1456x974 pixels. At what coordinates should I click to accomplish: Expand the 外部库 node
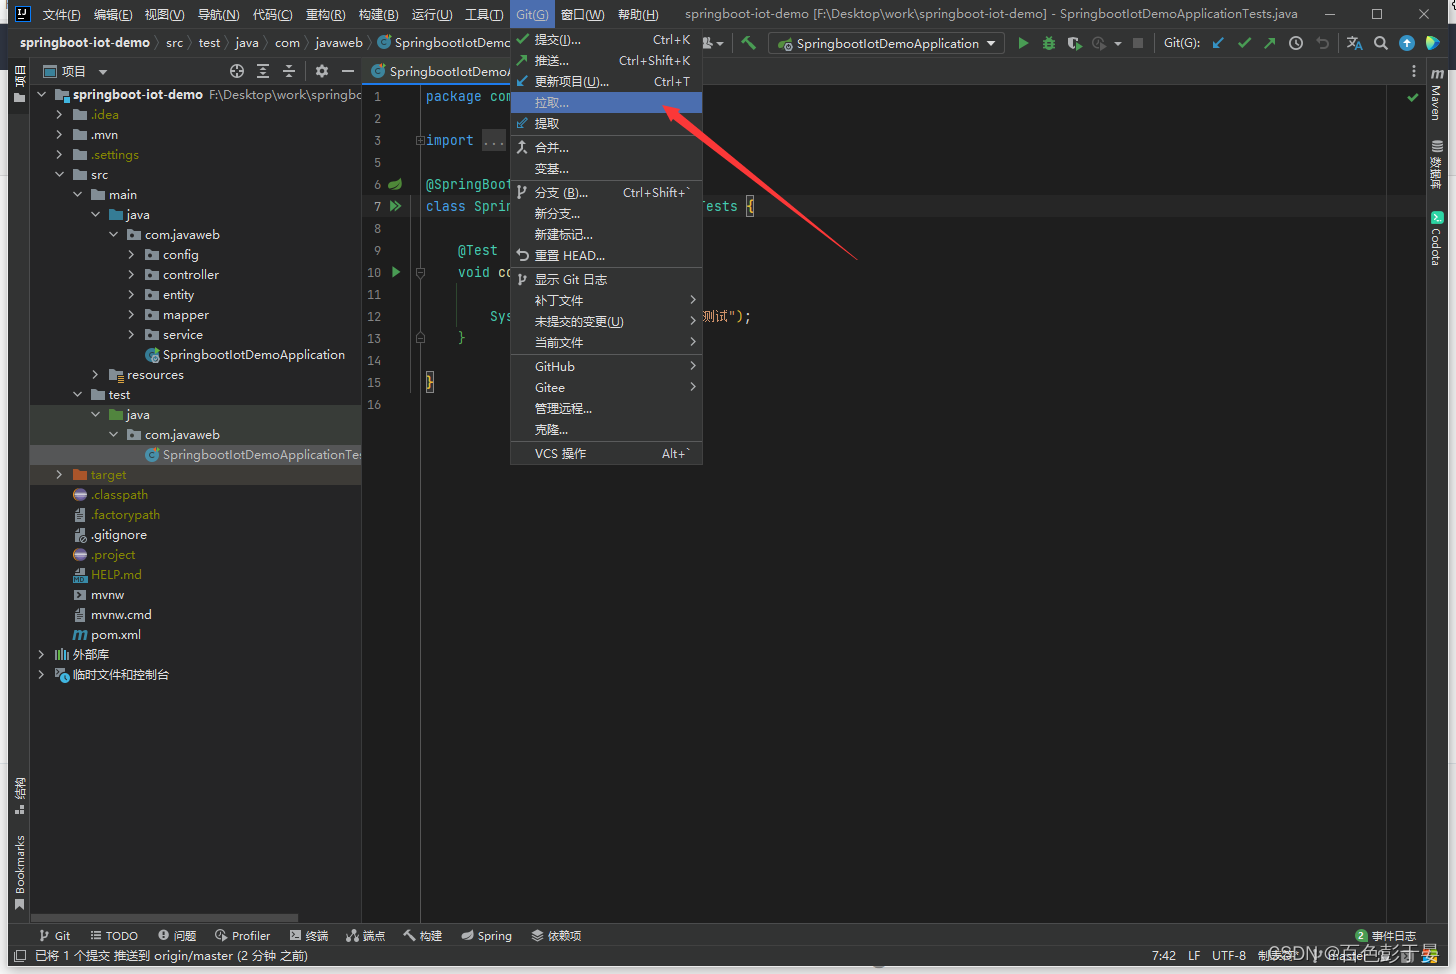click(x=41, y=654)
